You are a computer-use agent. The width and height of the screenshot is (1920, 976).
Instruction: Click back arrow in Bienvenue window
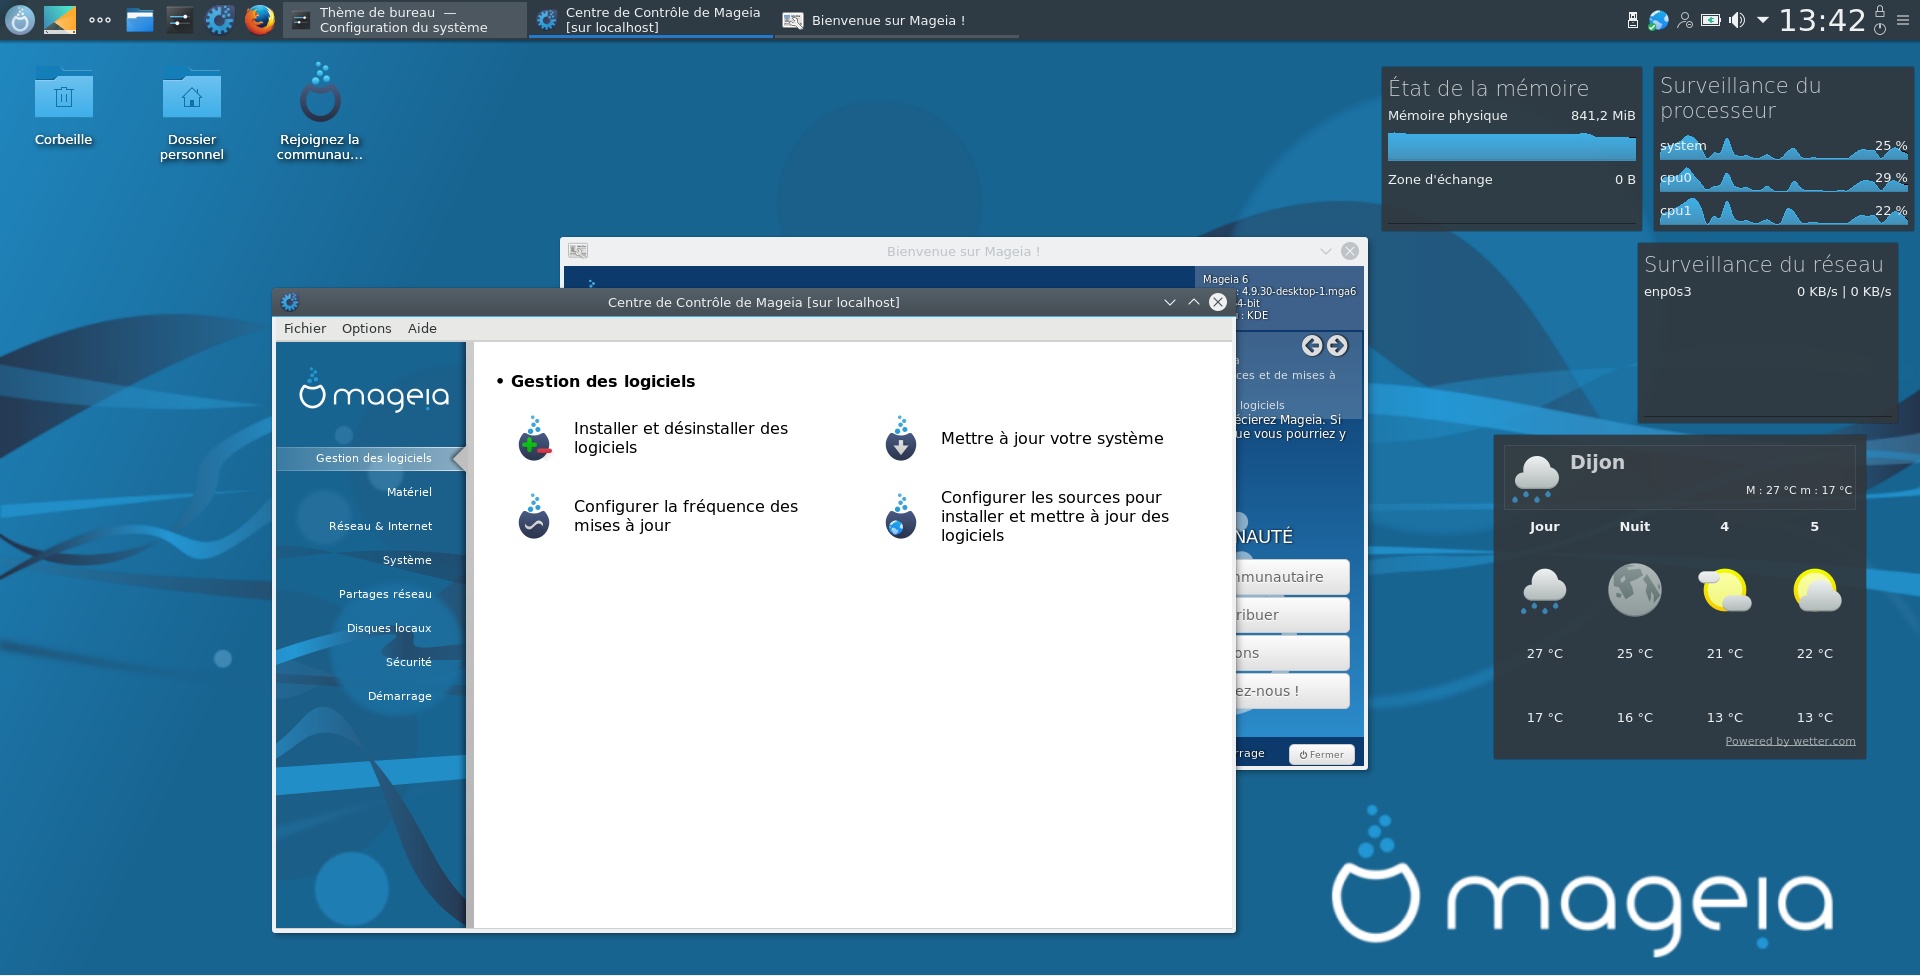click(1312, 346)
